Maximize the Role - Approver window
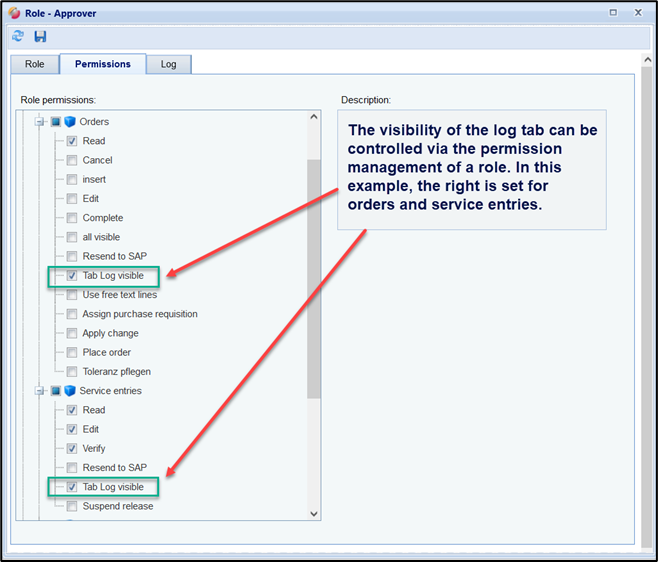658x562 pixels. pos(613,12)
